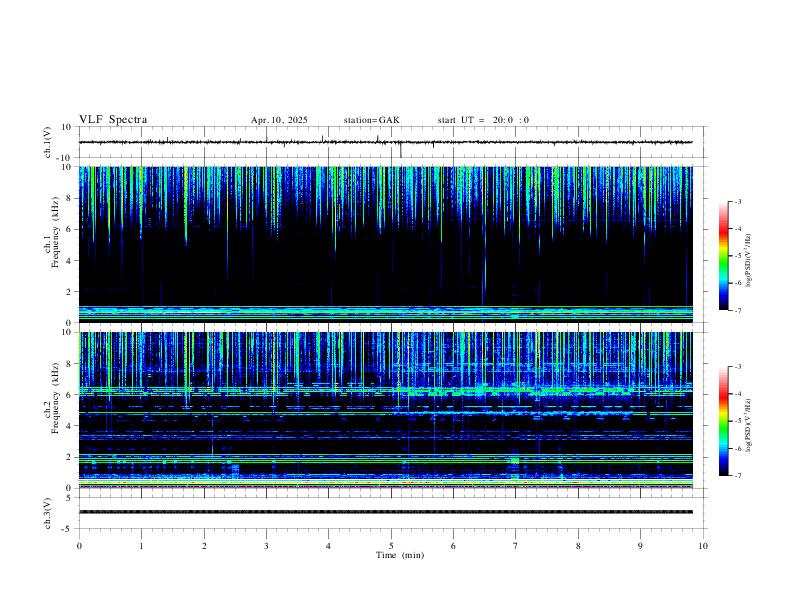Click time axis tick label '7'
This screenshot has height=612, width=792.
tap(516, 546)
